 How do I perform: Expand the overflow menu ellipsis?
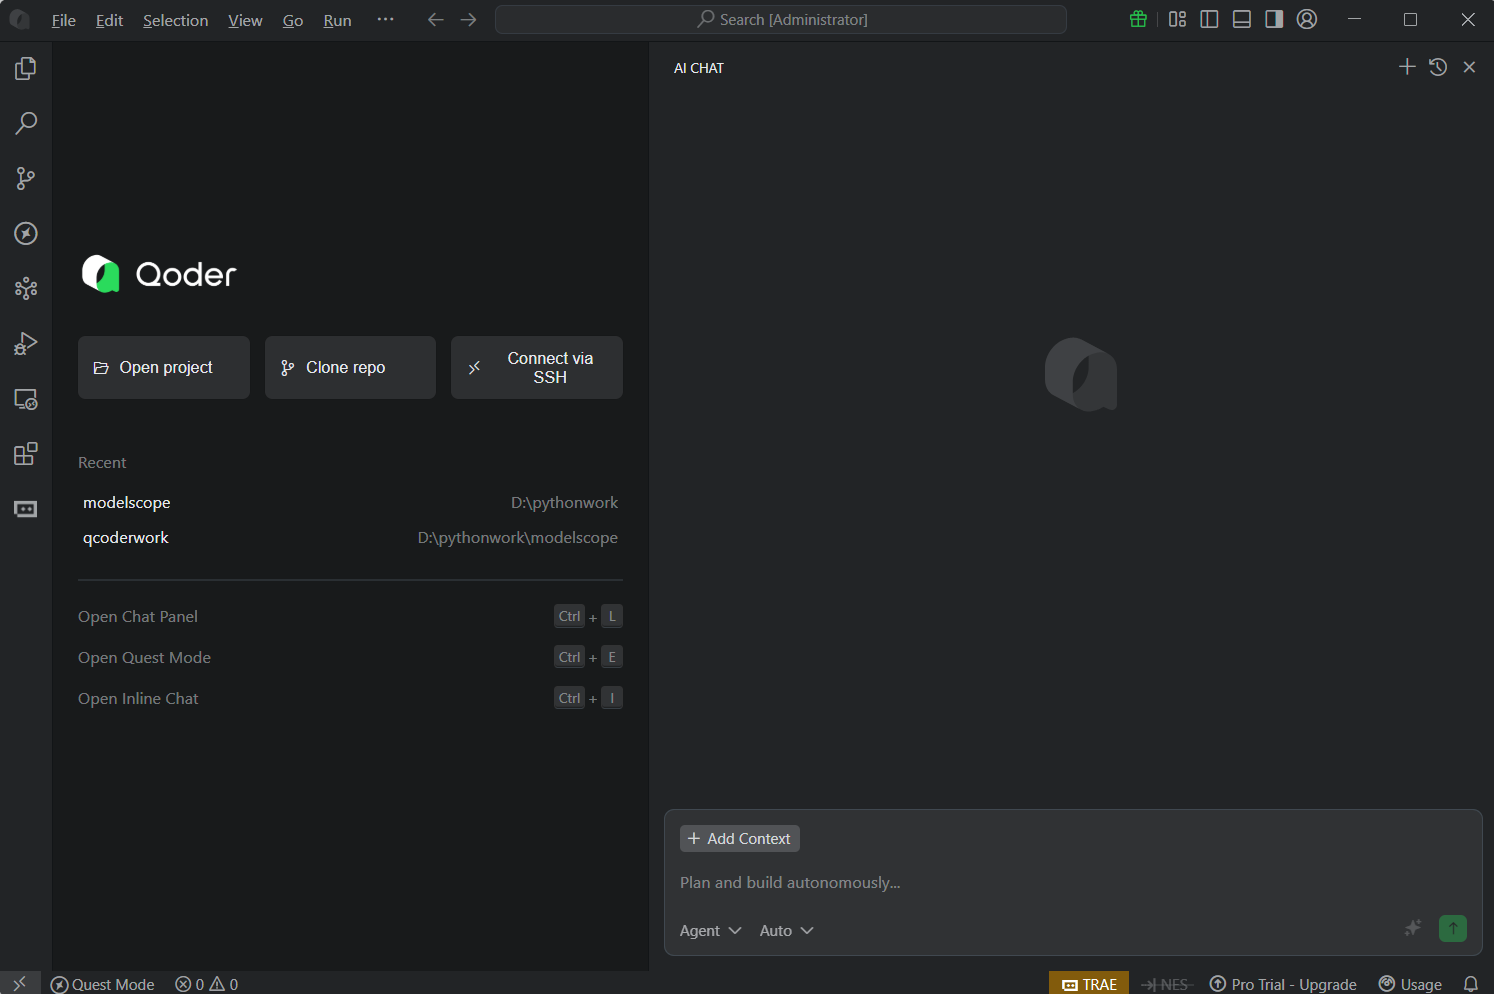386,19
